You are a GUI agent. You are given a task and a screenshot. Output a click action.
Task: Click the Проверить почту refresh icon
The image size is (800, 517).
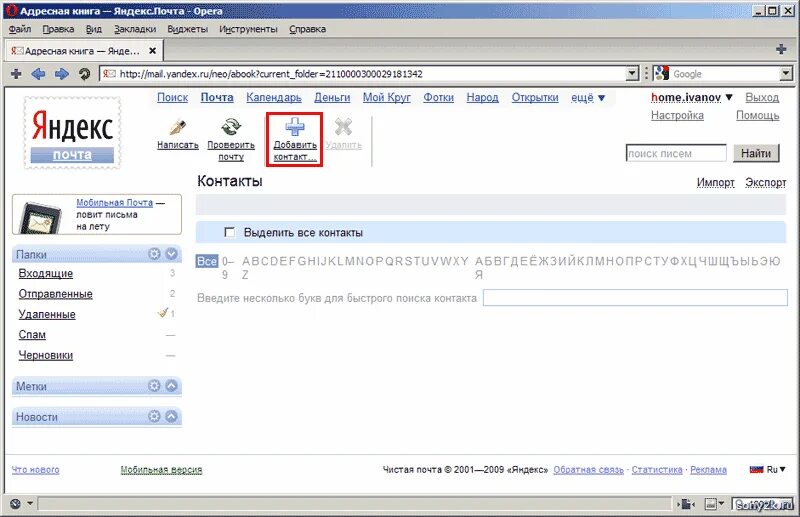pyautogui.click(x=231, y=127)
